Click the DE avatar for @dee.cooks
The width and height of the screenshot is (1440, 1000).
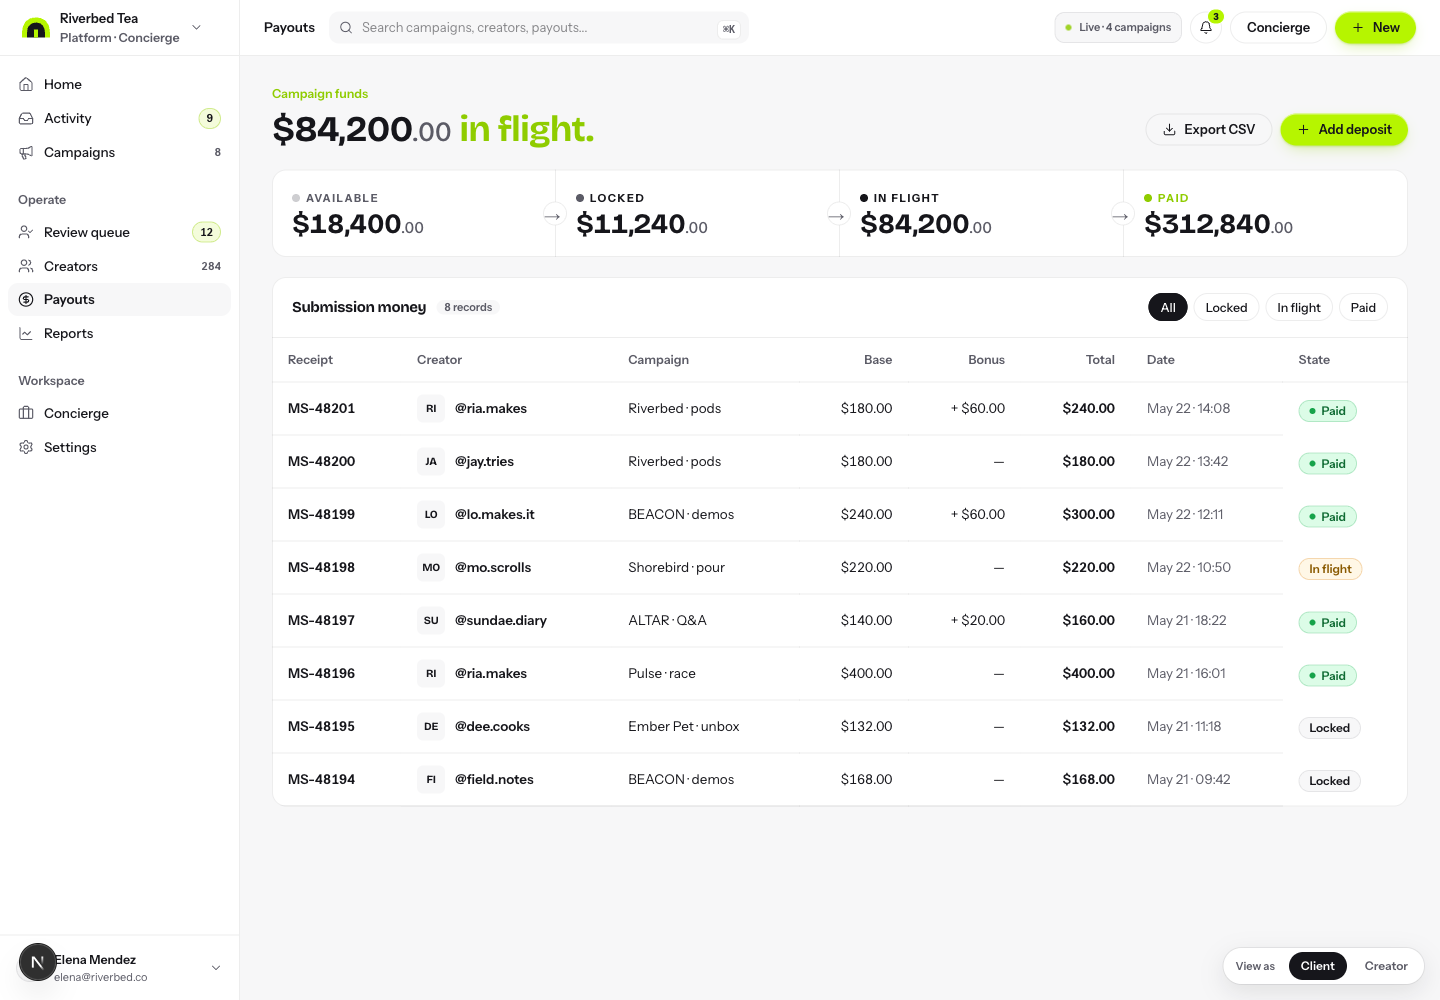[x=431, y=726]
